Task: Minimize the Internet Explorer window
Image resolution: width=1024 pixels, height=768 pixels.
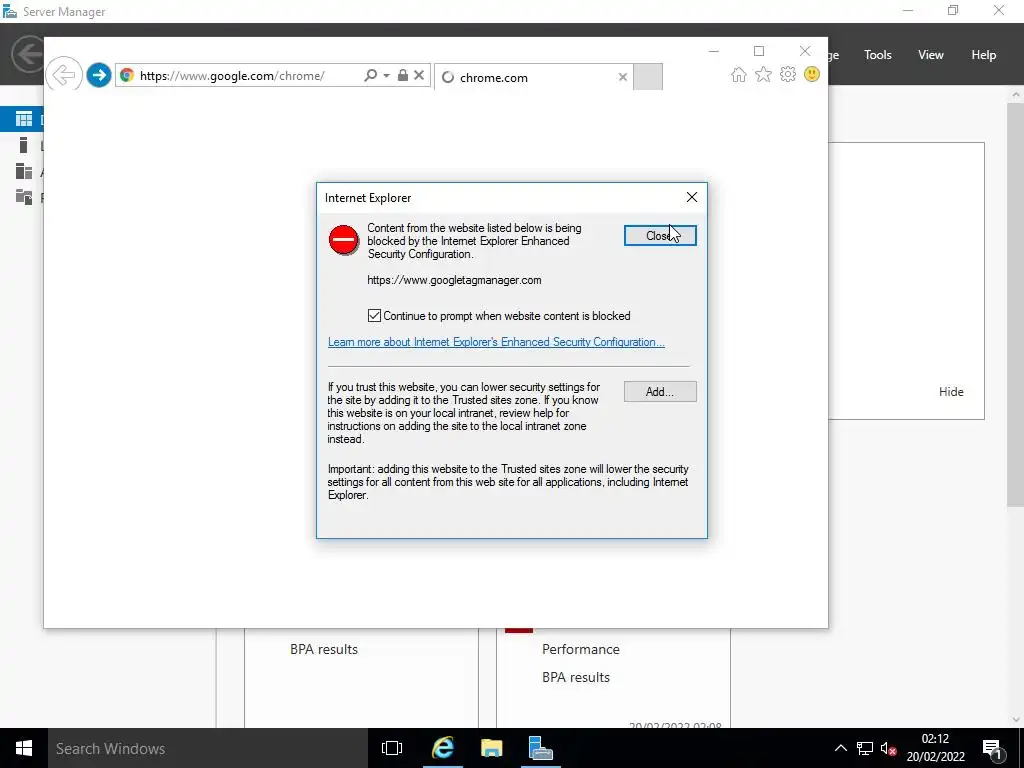Action: click(x=713, y=51)
